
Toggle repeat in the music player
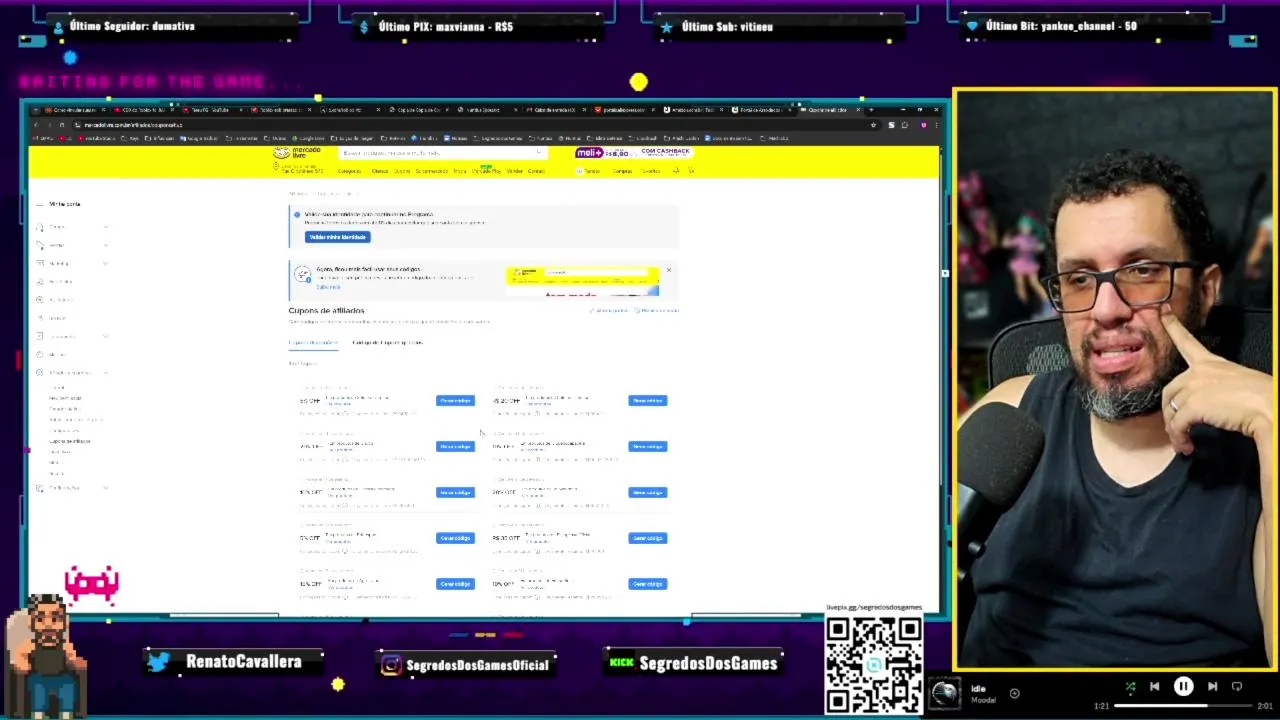click(1237, 687)
